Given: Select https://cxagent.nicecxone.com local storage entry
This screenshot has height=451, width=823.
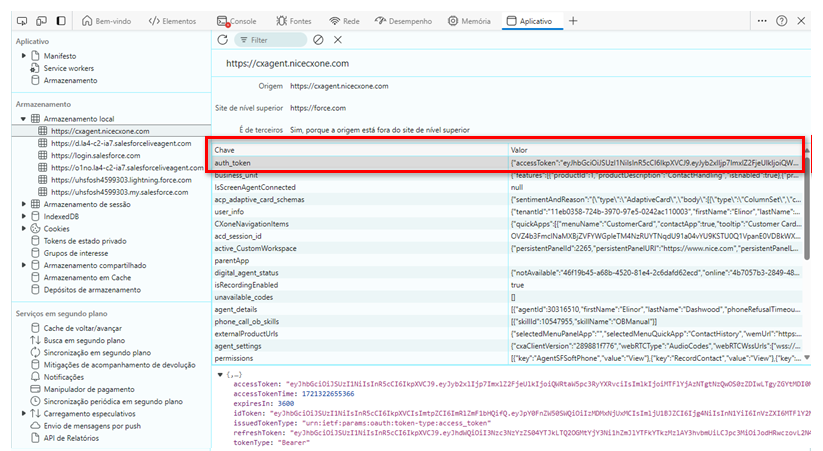Looking at the screenshot, I should point(100,131).
